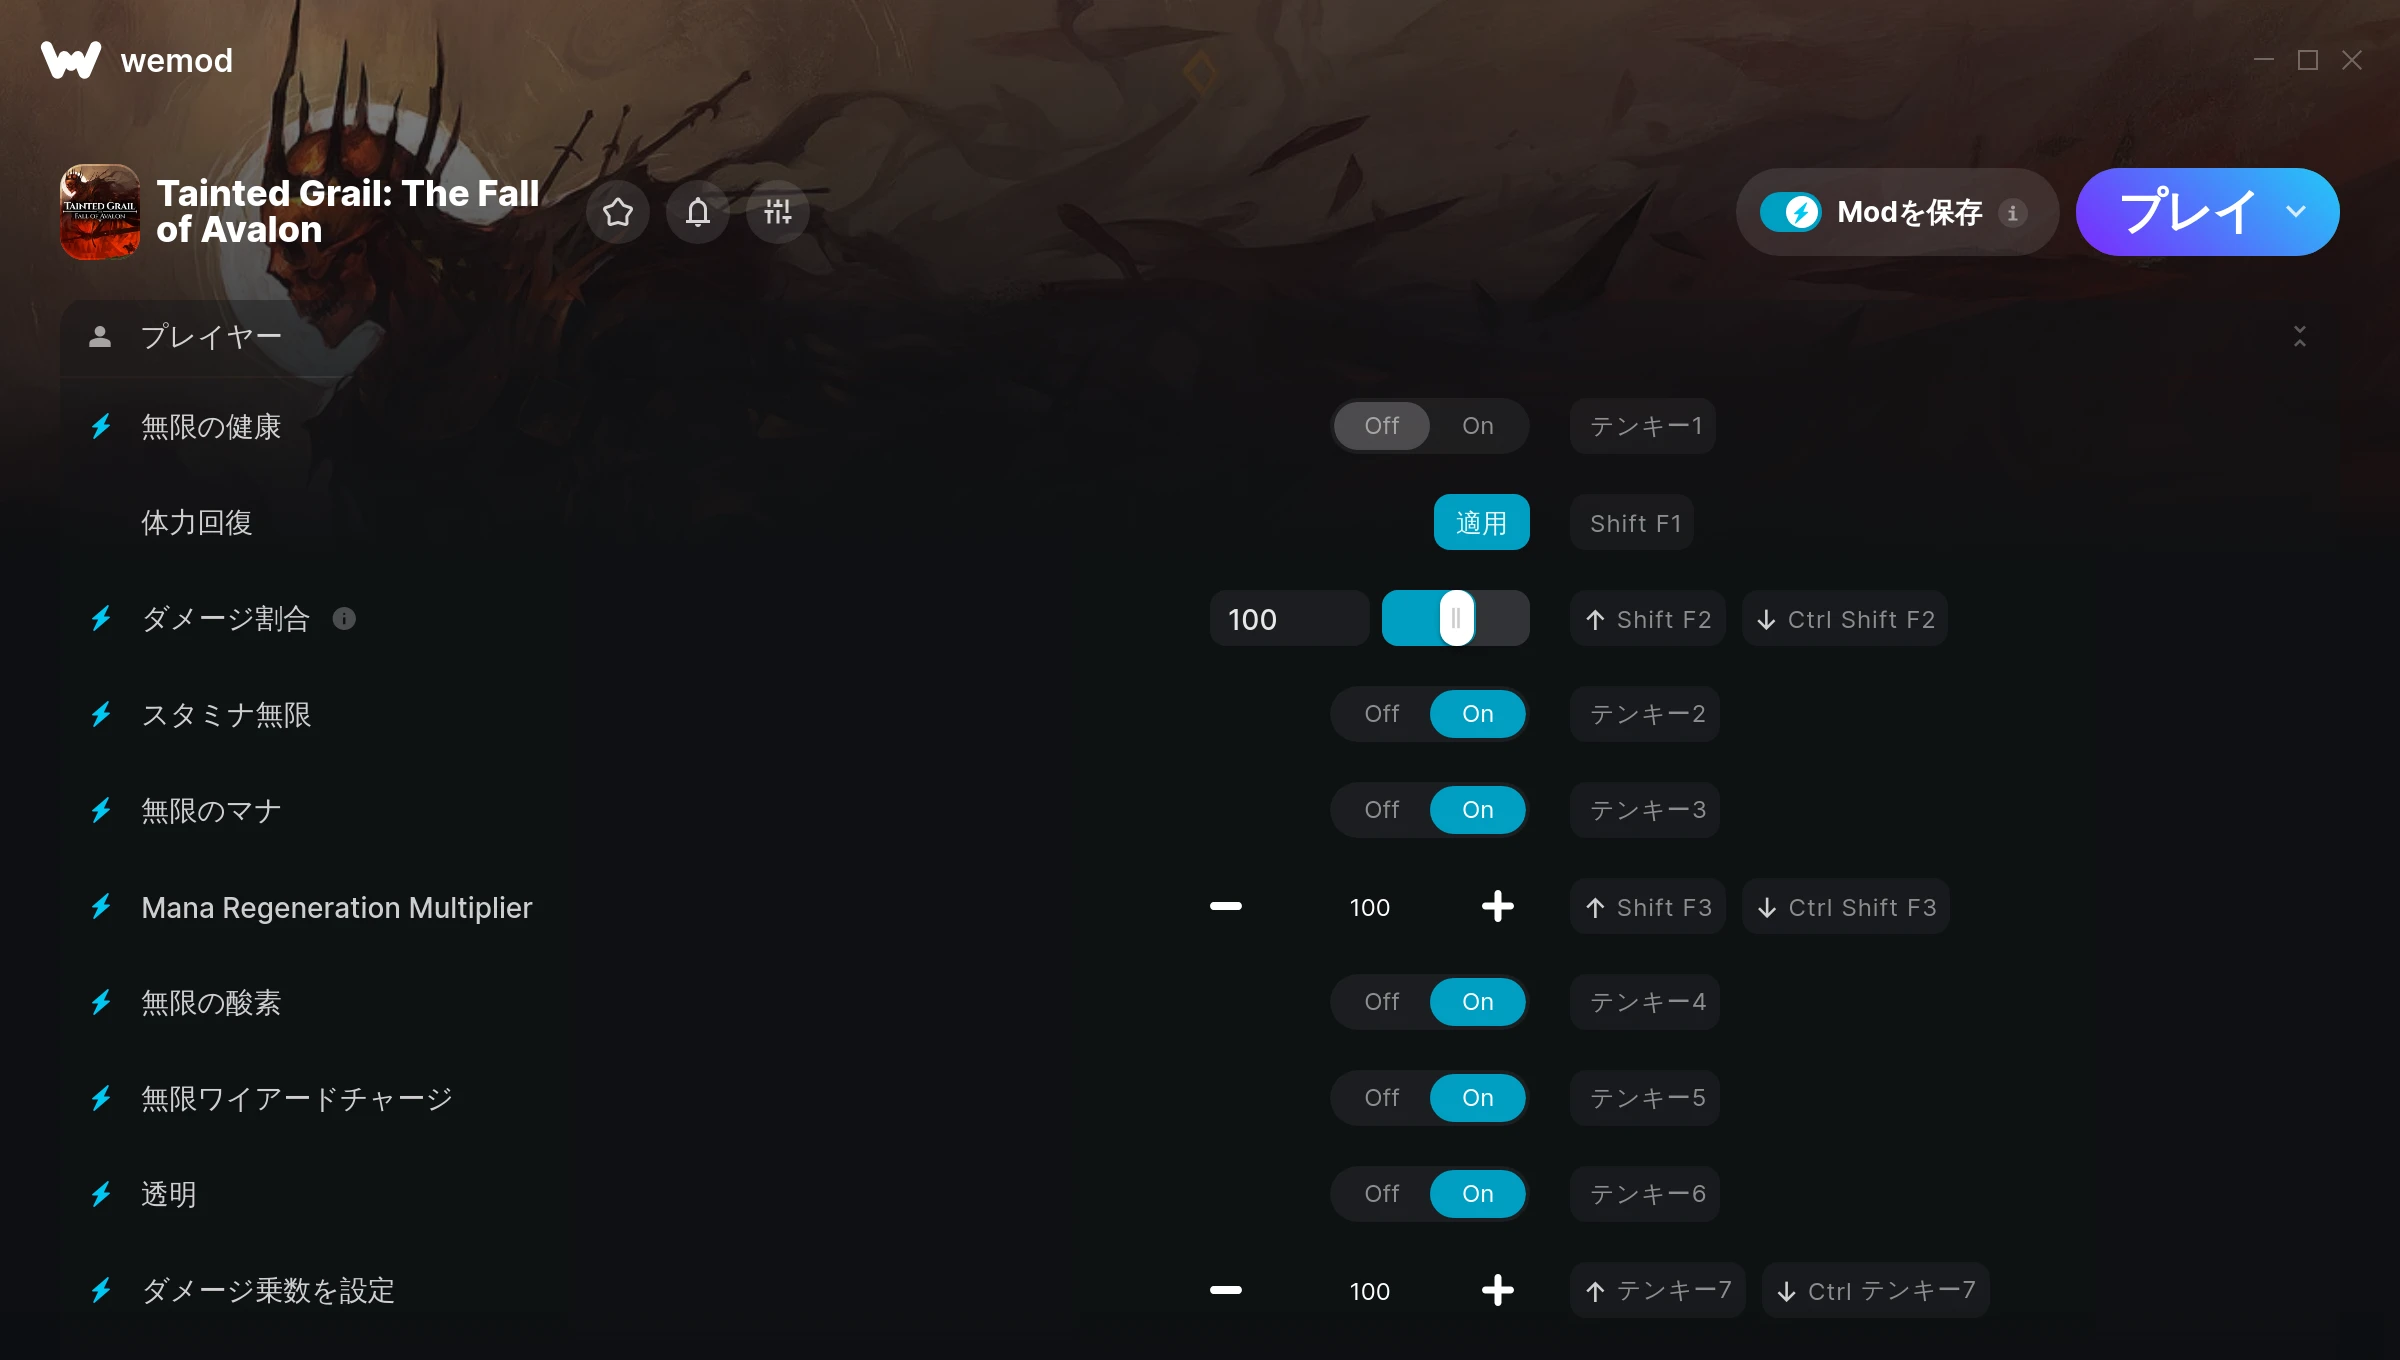Click the plus icon for Mana Regeneration Multiplier
The image size is (2400, 1360).
click(x=1497, y=907)
